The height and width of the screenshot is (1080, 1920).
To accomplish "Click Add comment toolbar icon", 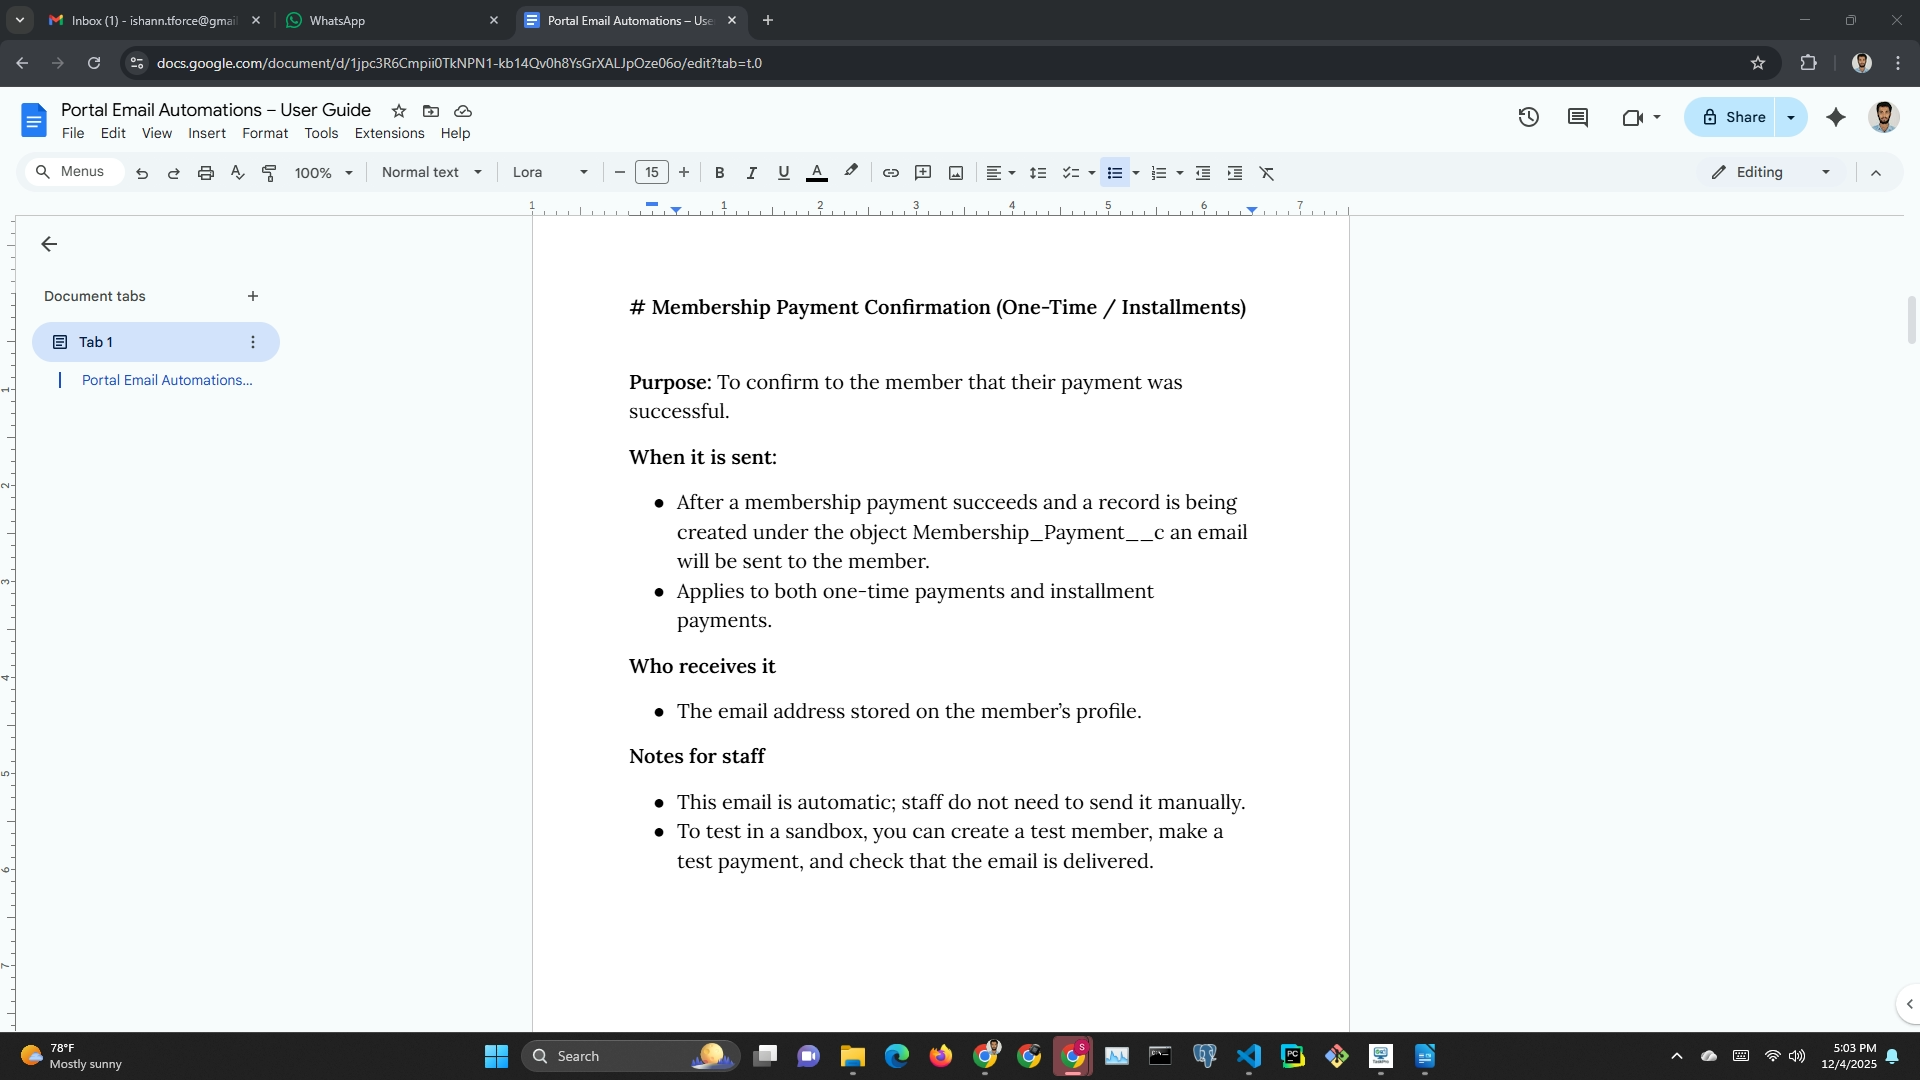I will click(x=923, y=173).
